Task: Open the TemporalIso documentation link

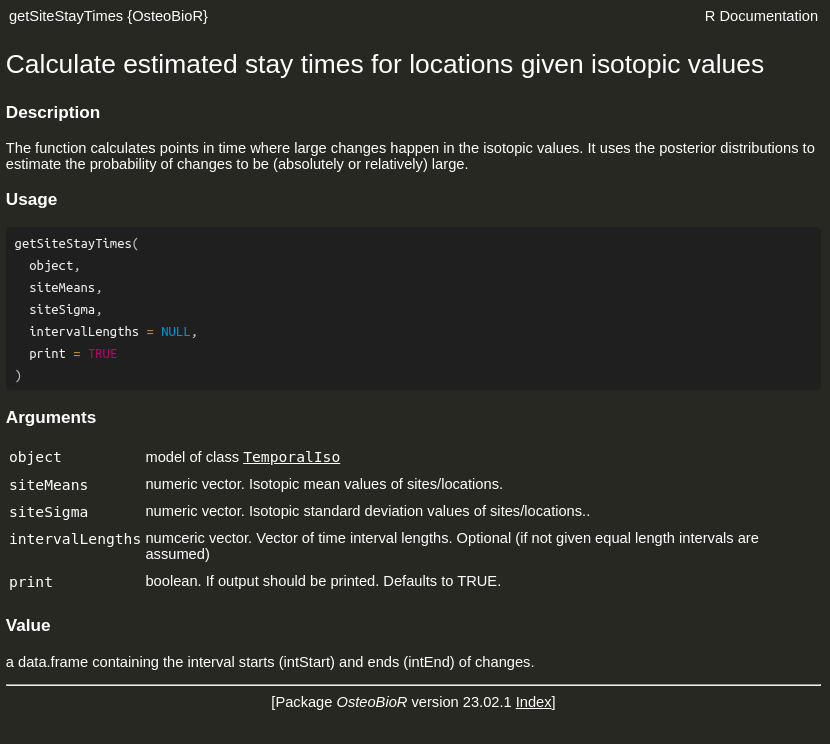Action: [x=291, y=457]
